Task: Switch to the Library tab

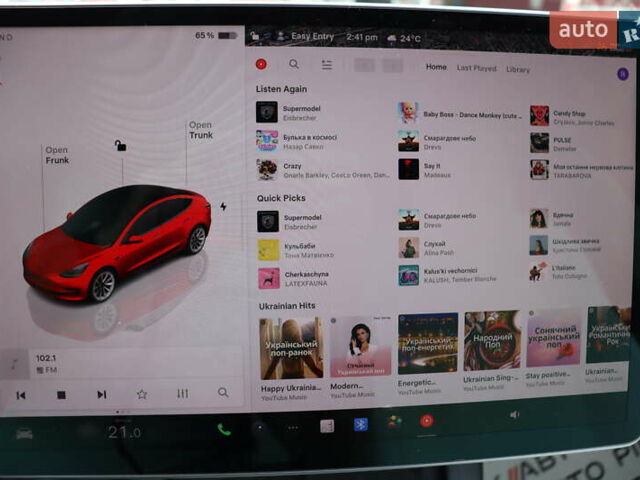Action: [x=518, y=69]
